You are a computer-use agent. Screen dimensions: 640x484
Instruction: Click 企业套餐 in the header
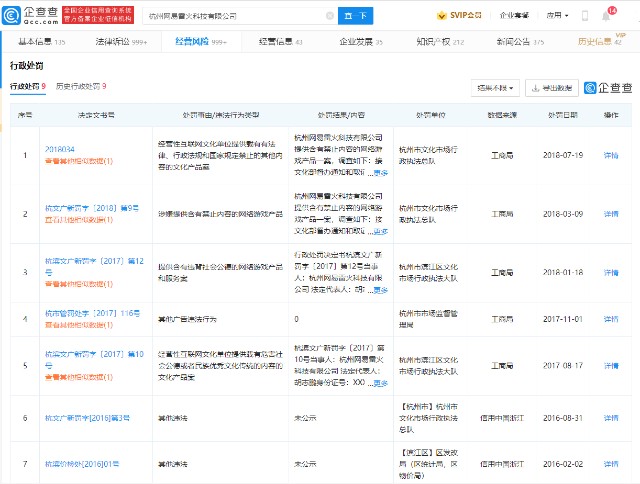(515, 16)
